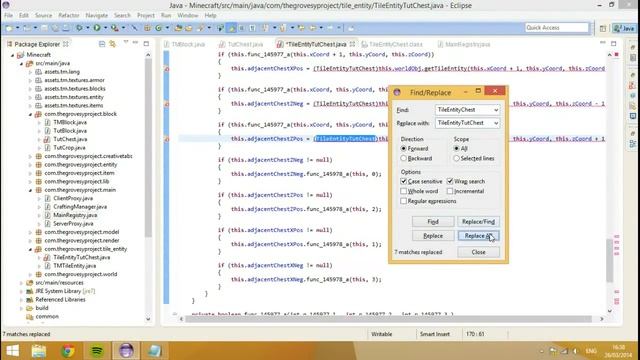Open the Navigate menu
The image size is (640, 360).
coord(97,16)
